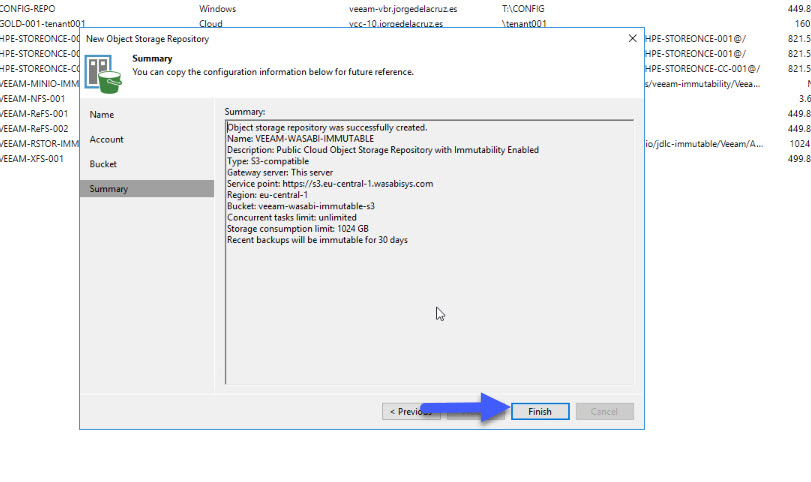Select the VEEAM-NFS-001 repository row
The height and width of the screenshot is (482, 811).
33,99
